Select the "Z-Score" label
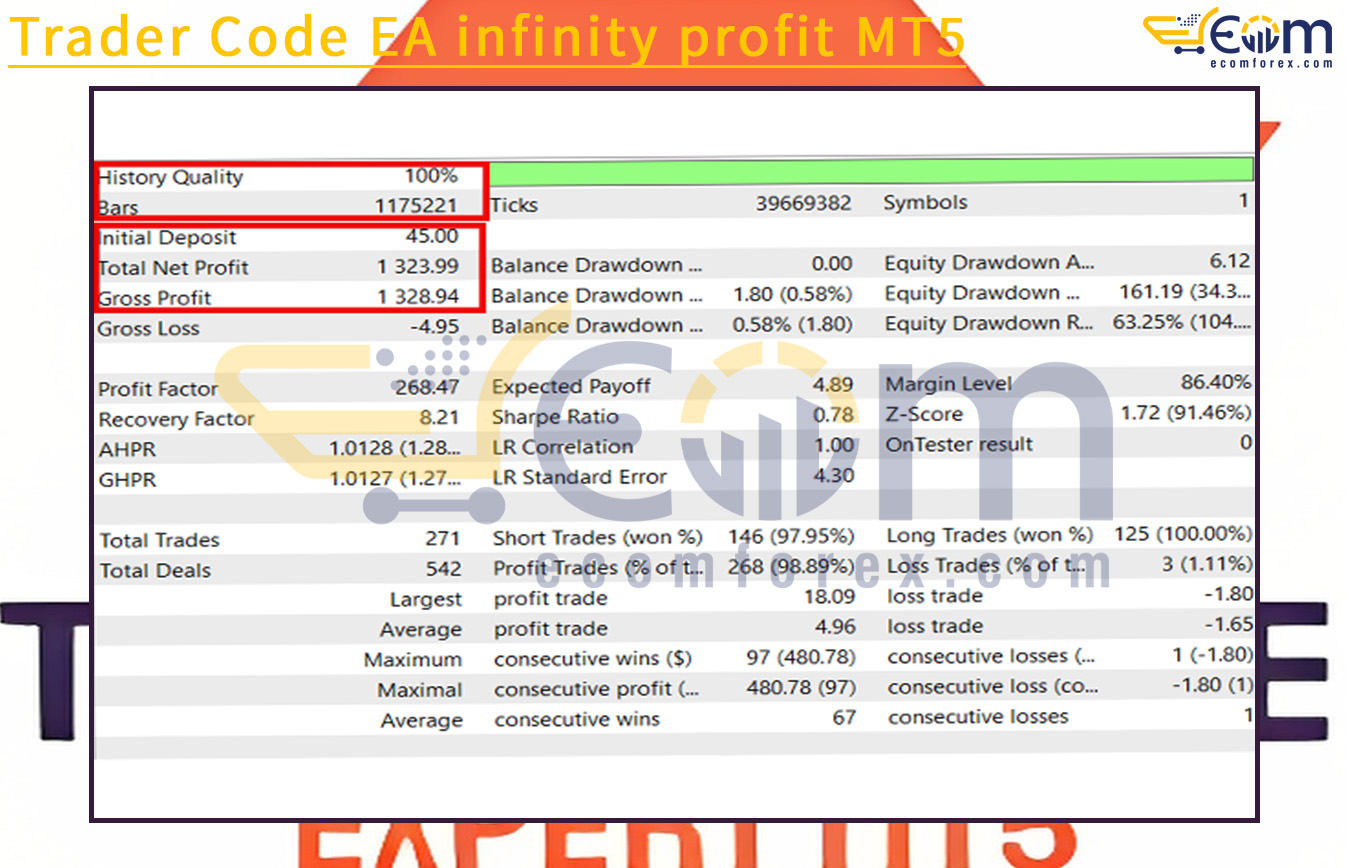This screenshot has width=1346, height=868. click(924, 414)
